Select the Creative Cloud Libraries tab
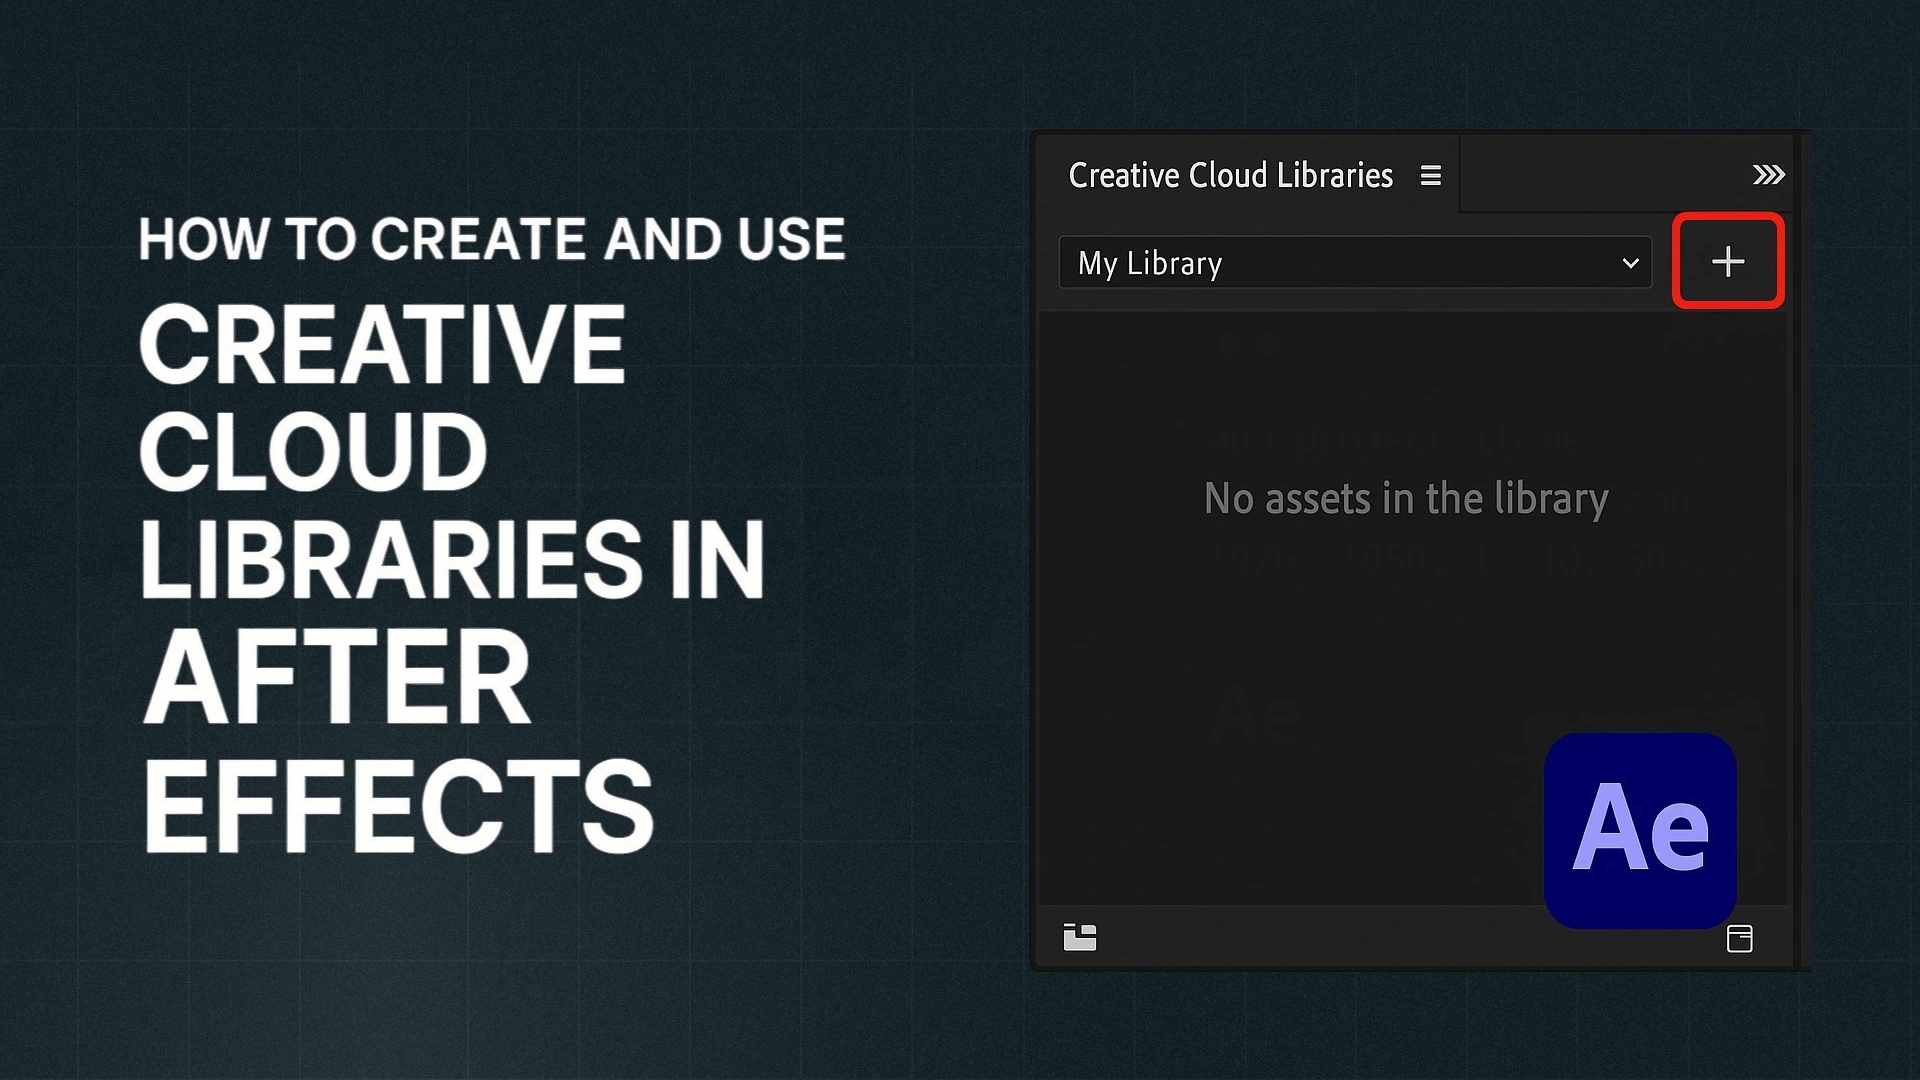This screenshot has width=1920, height=1080. [1230, 176]
